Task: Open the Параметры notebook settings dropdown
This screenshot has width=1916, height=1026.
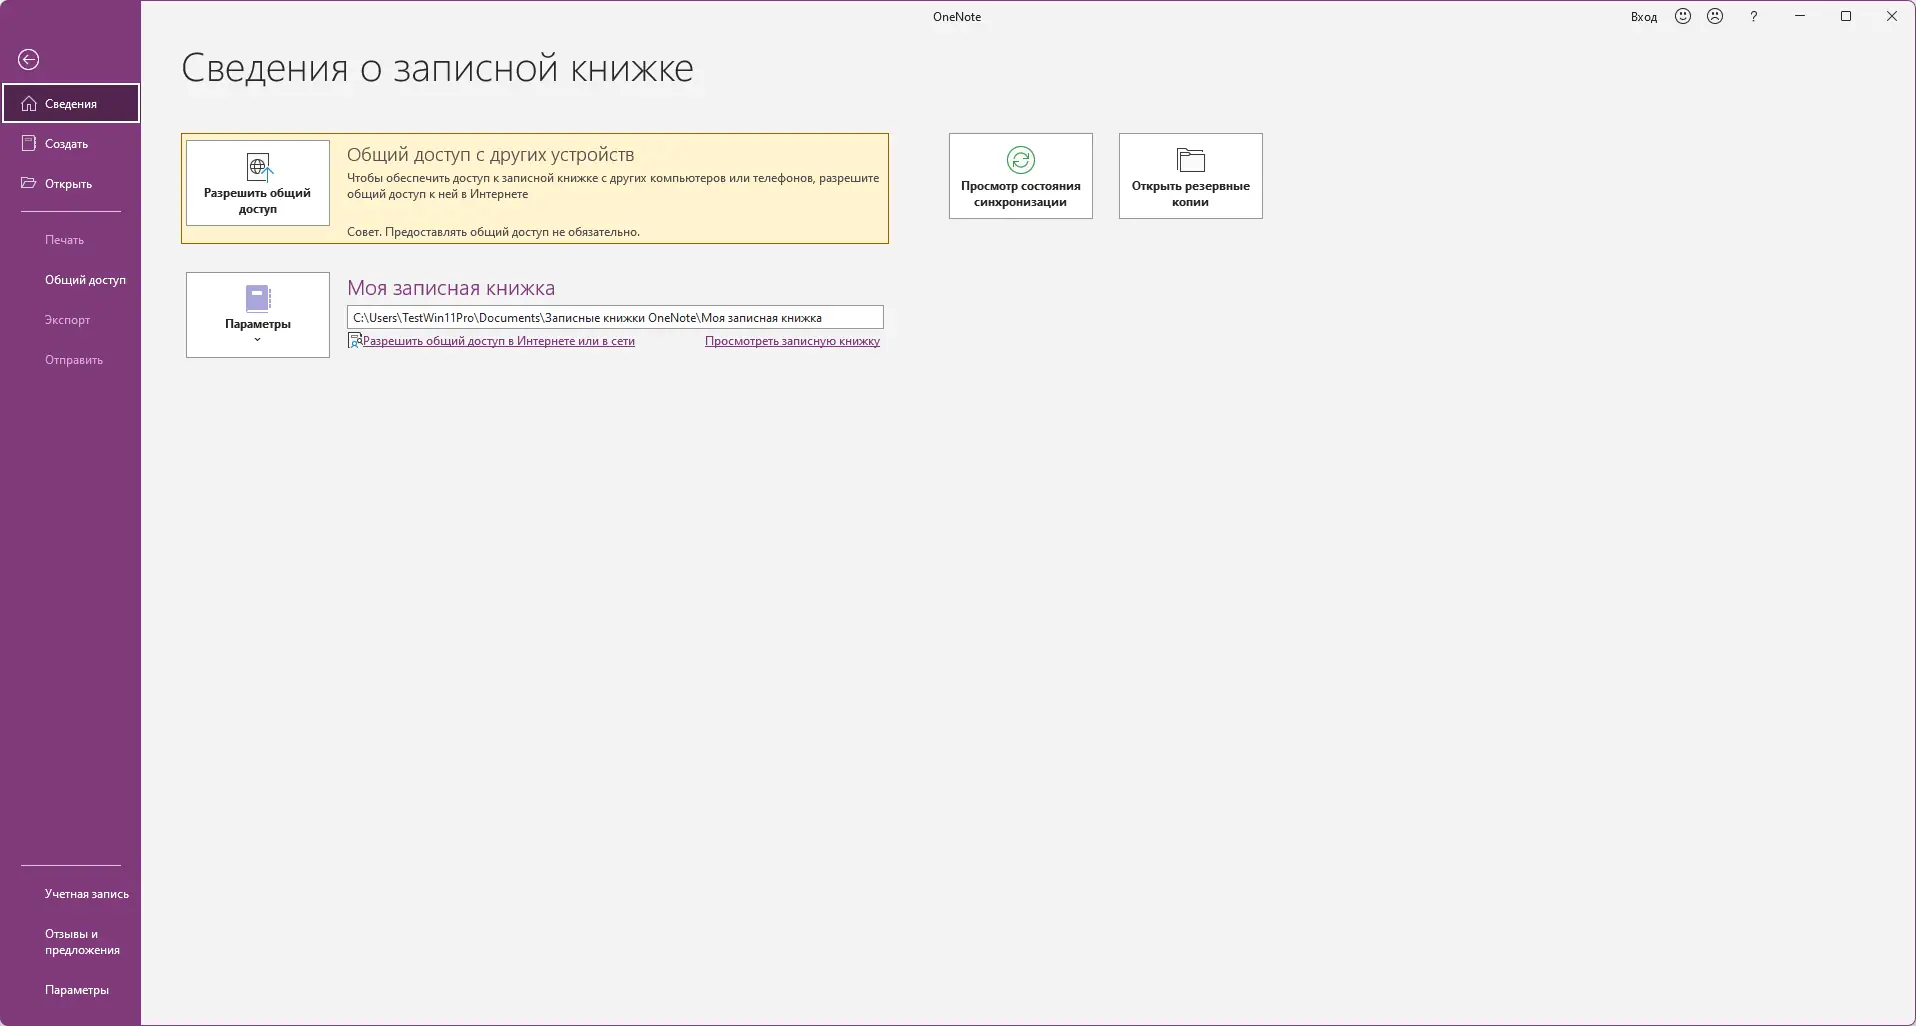Action: (258, 315)
